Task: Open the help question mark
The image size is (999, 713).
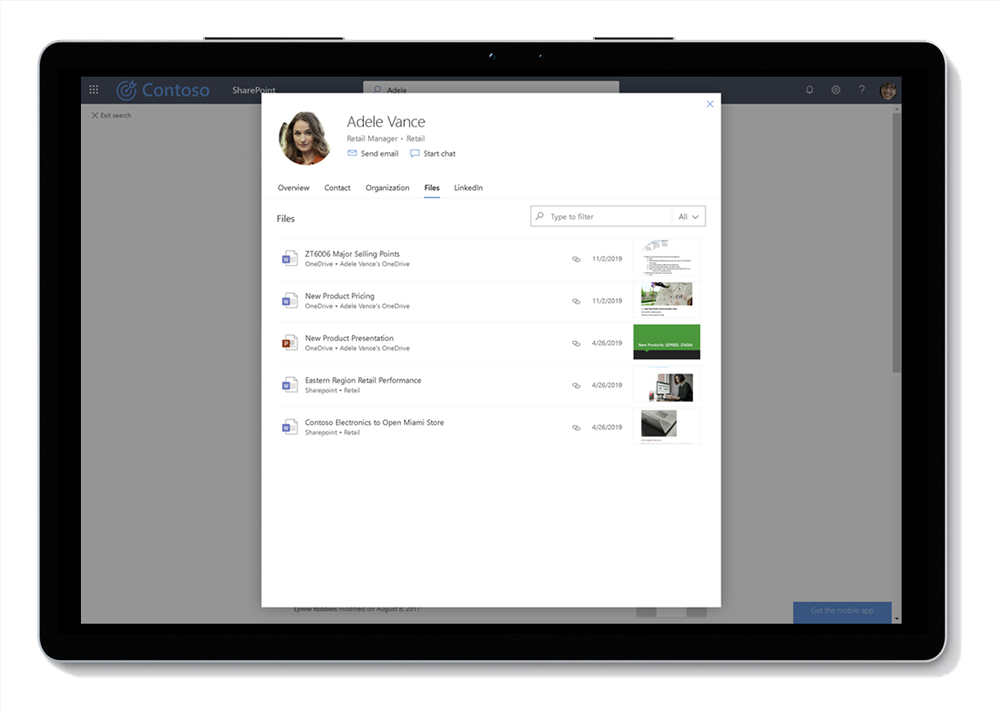Action: [861, 90]
